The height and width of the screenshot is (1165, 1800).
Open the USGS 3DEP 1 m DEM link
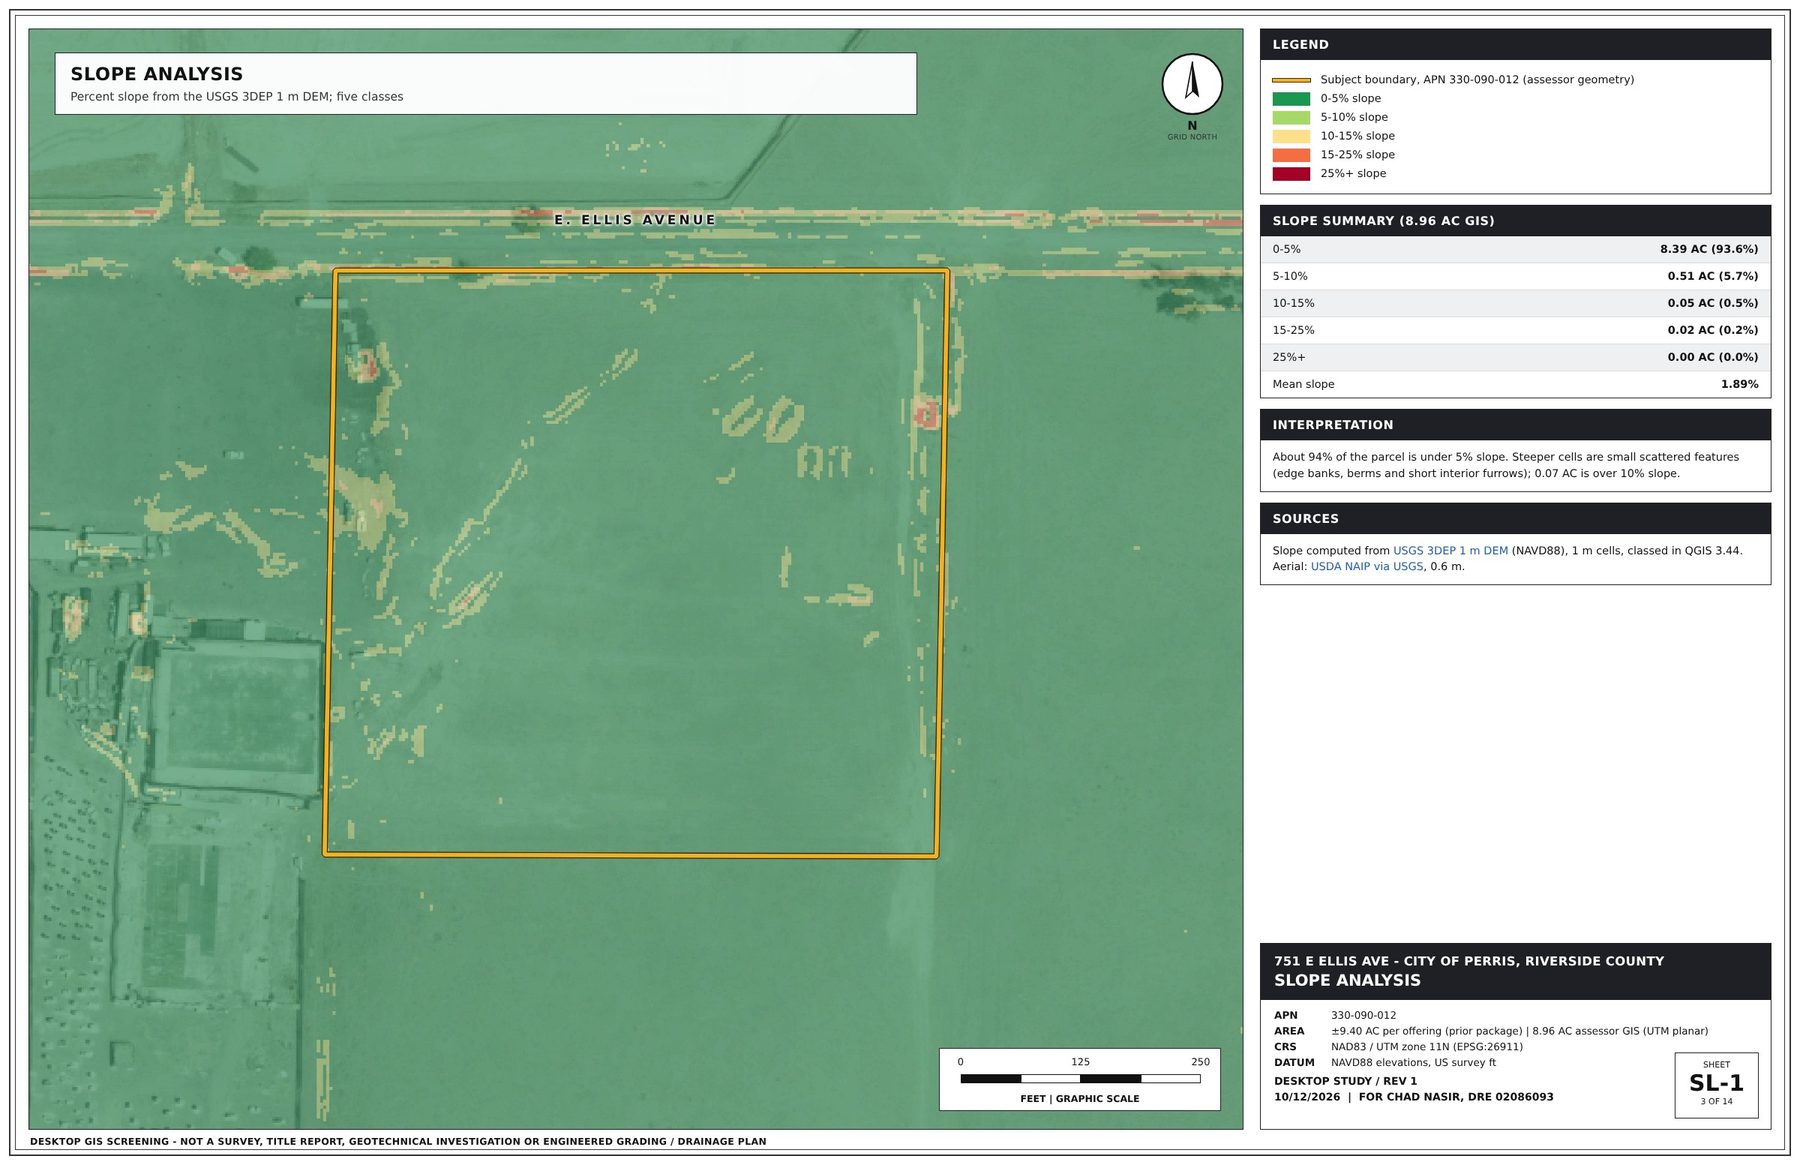[1450, 551]
